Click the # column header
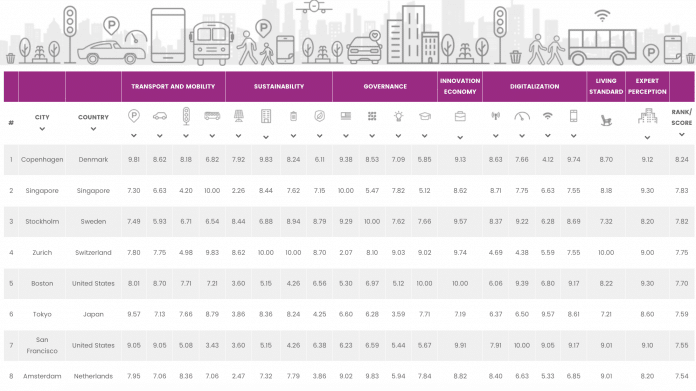This screenshot has width=696, height=391. click(11, 122)
